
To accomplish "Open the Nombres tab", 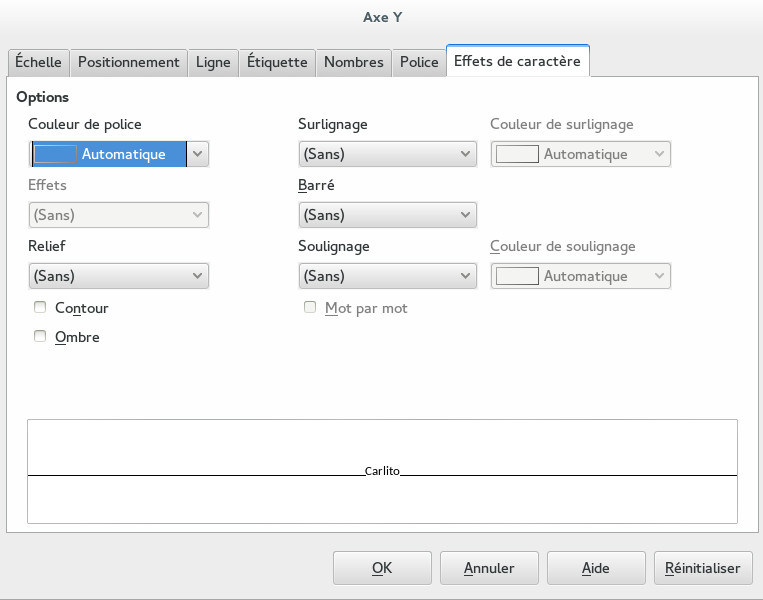I will [x=353, y=62].
